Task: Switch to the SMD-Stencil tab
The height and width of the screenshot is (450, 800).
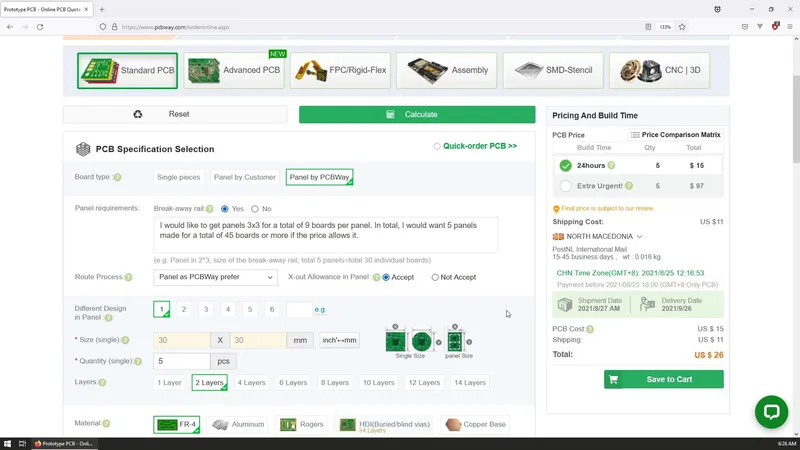Action: click(553, 71)
